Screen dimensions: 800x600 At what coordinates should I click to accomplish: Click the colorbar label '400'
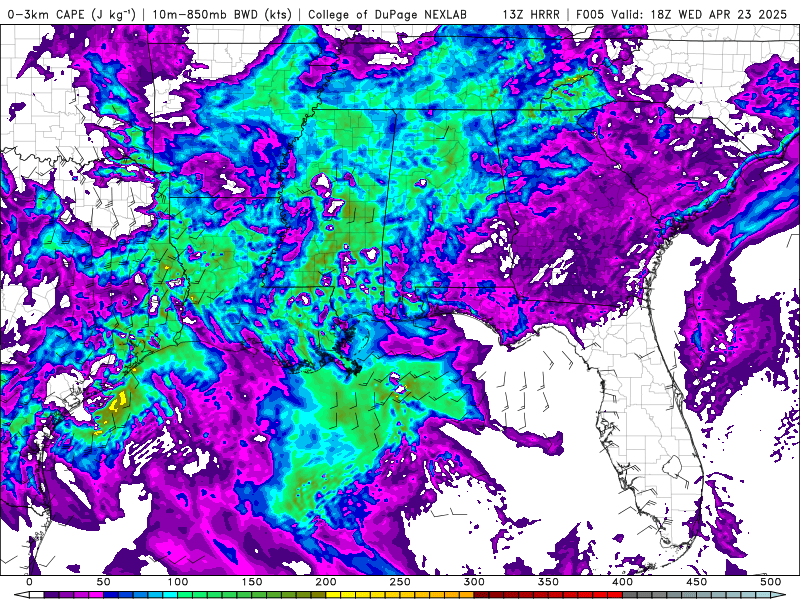[622, 582]
